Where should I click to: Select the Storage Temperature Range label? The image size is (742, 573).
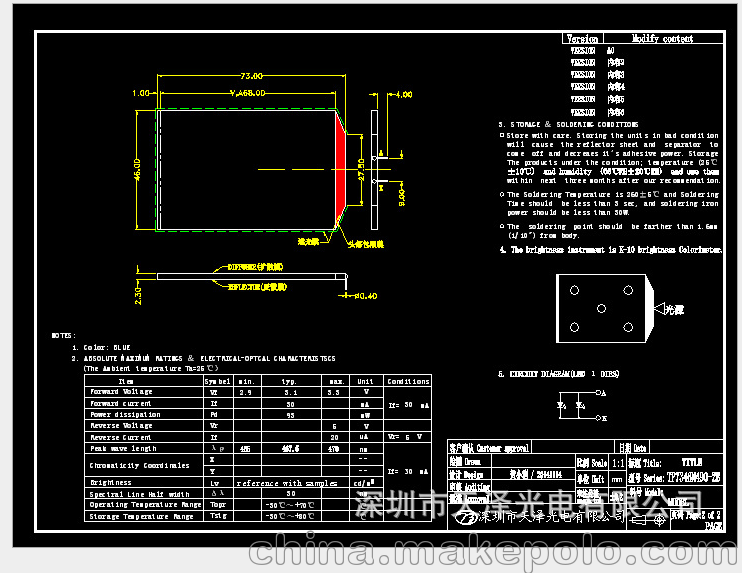(141, 517)
